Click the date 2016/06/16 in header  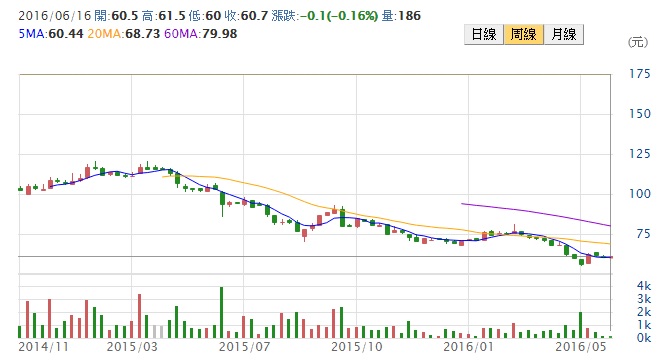pos(55,16)
